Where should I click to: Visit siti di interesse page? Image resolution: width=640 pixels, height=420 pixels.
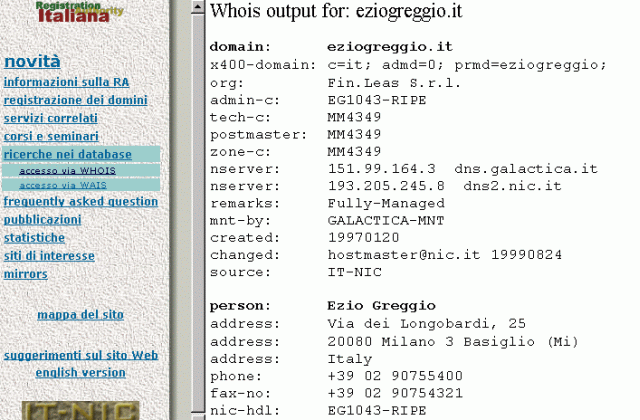[49, 256]
